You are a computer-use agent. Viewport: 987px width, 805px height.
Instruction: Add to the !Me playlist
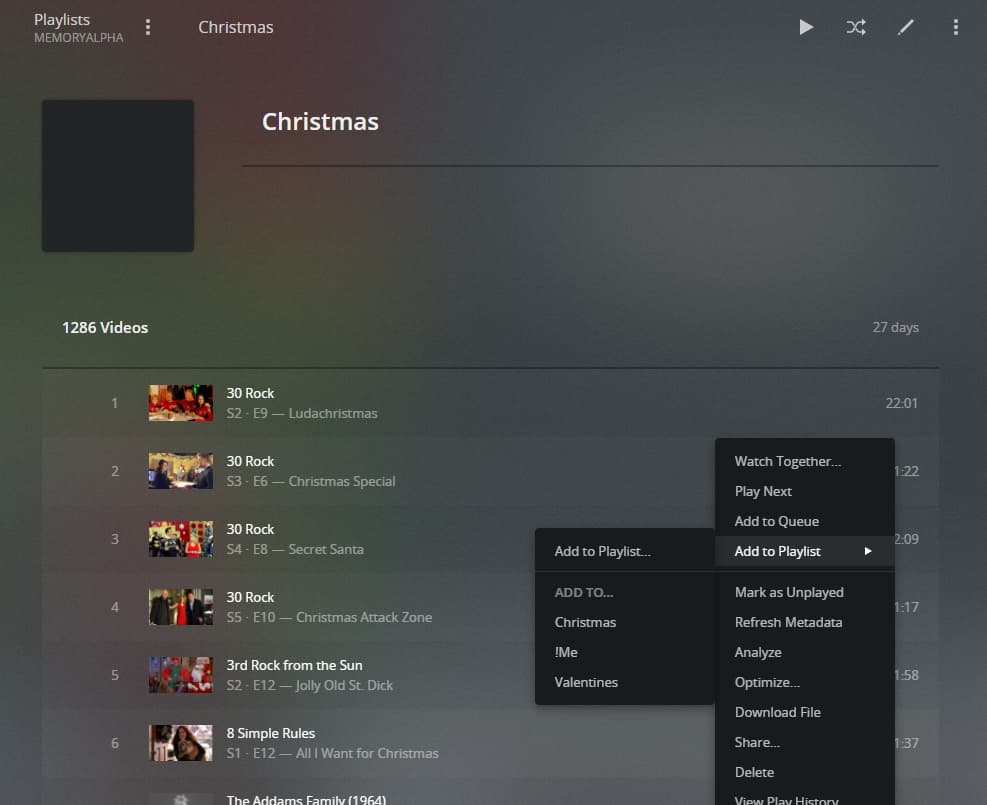[x=624, y=652]
